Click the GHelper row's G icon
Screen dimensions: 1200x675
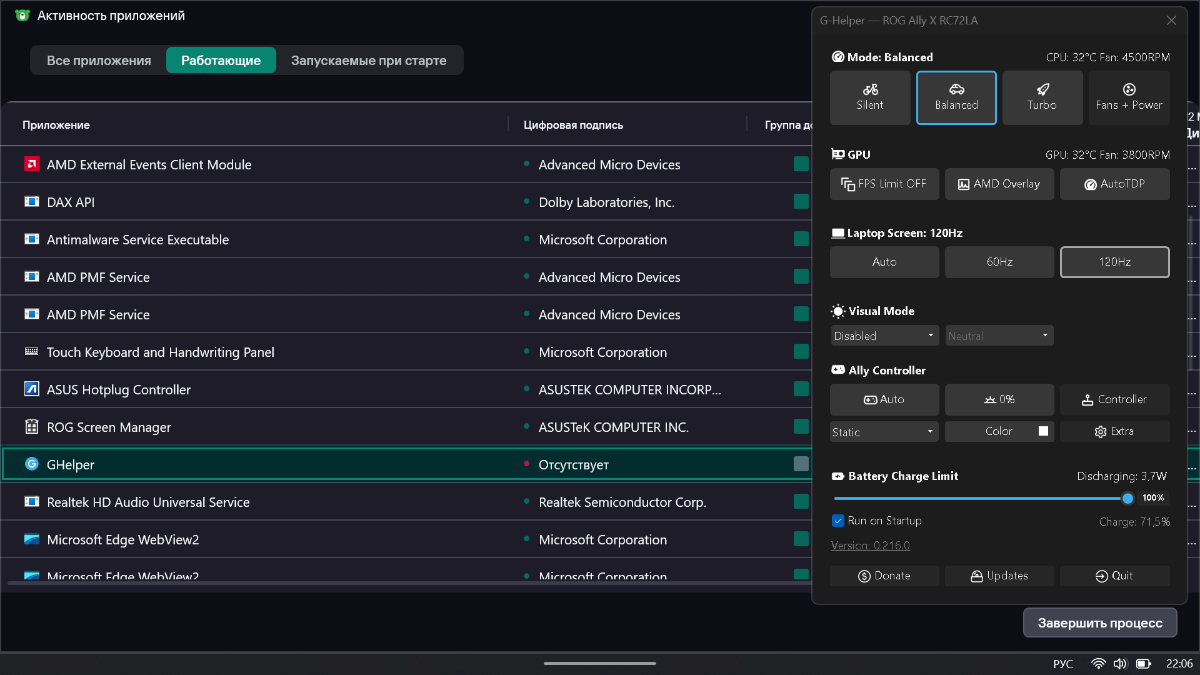tap(31, 465)
